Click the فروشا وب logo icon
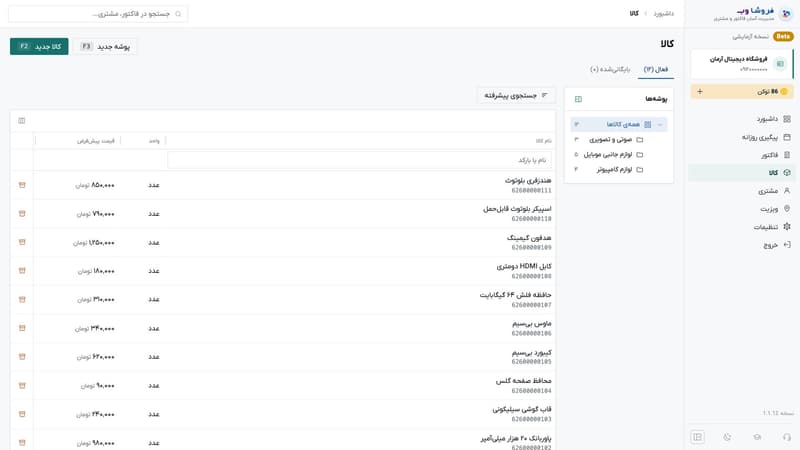The image size is (800, 450). pos(786,14)
